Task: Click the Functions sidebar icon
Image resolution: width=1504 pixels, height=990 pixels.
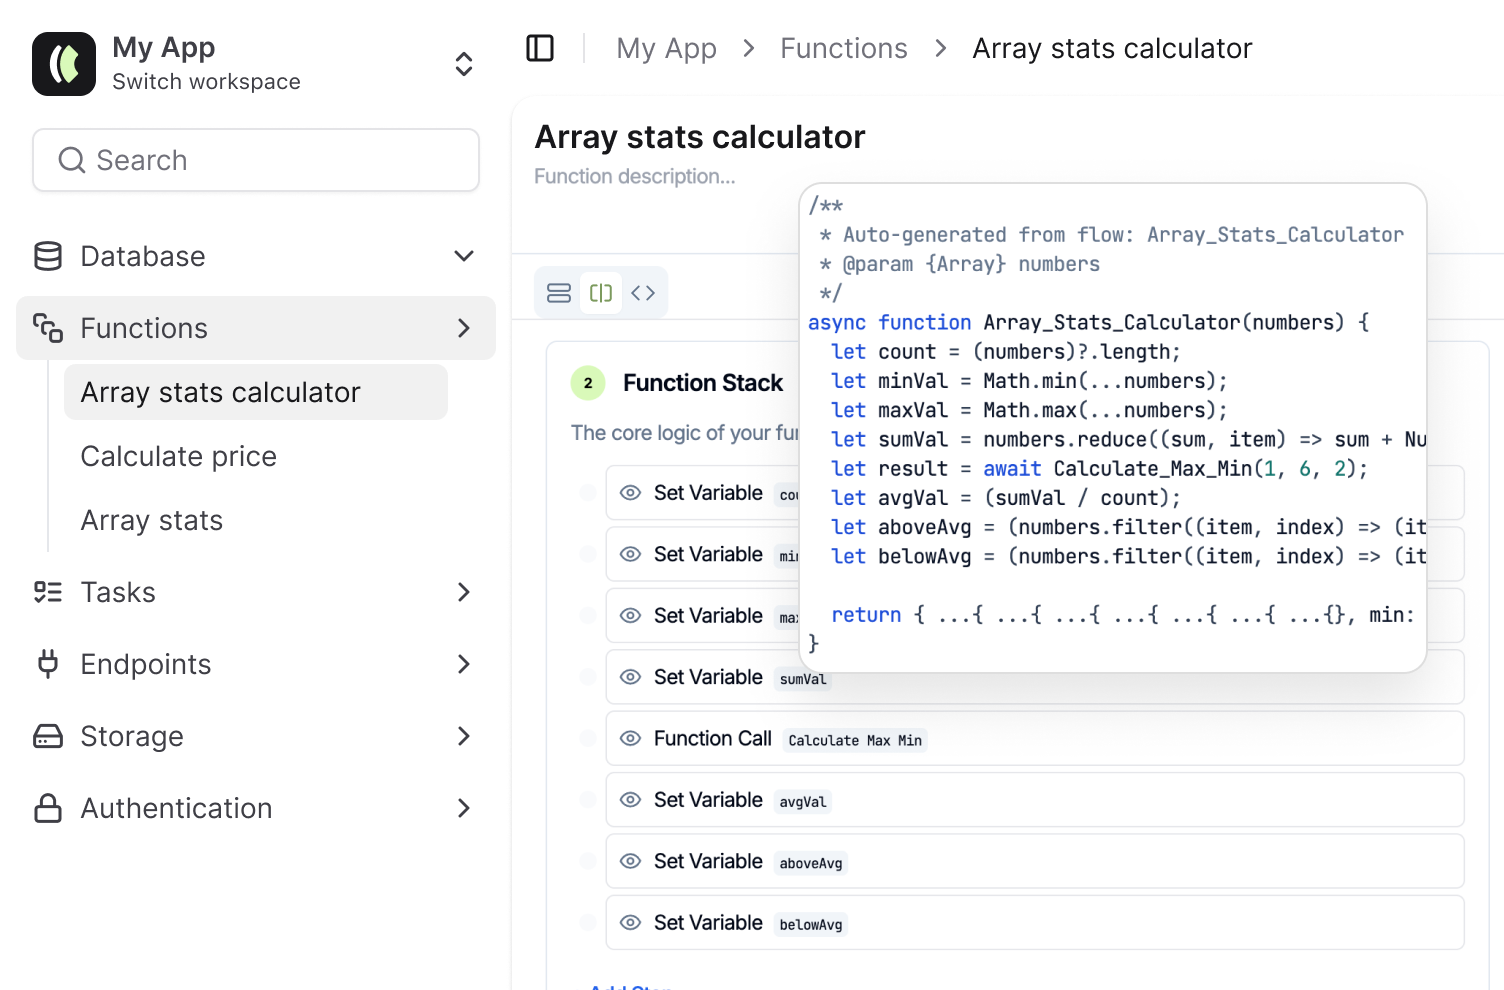Action: coord(48,328)
